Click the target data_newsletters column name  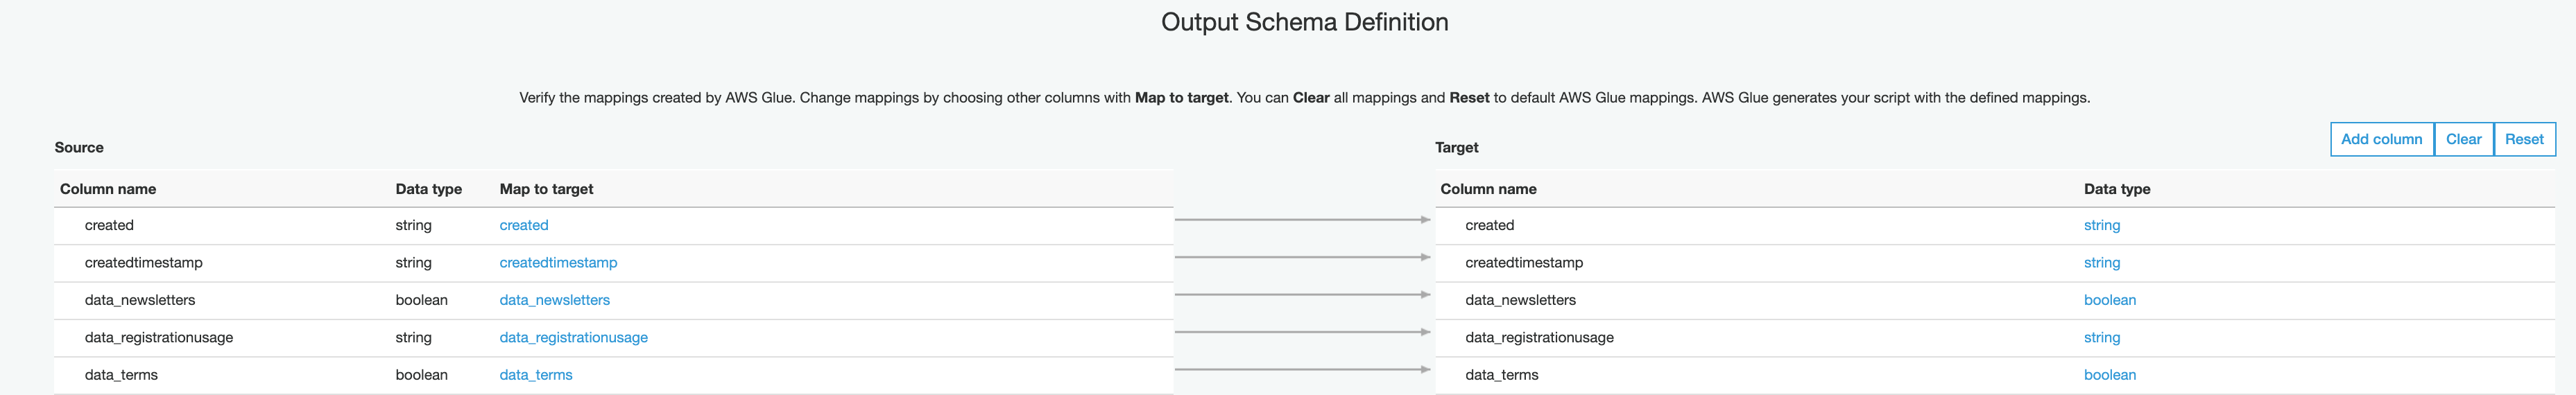pyautogui.click(x=1520, y=300)
